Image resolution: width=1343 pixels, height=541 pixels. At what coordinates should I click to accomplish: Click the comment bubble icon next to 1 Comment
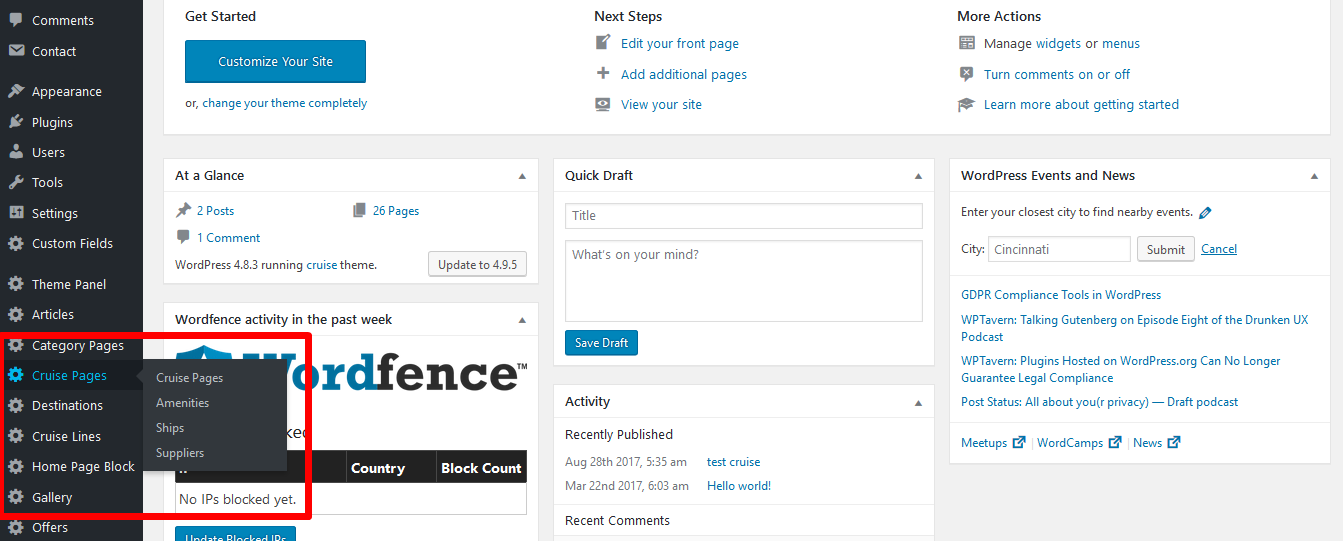click(183, 237)
